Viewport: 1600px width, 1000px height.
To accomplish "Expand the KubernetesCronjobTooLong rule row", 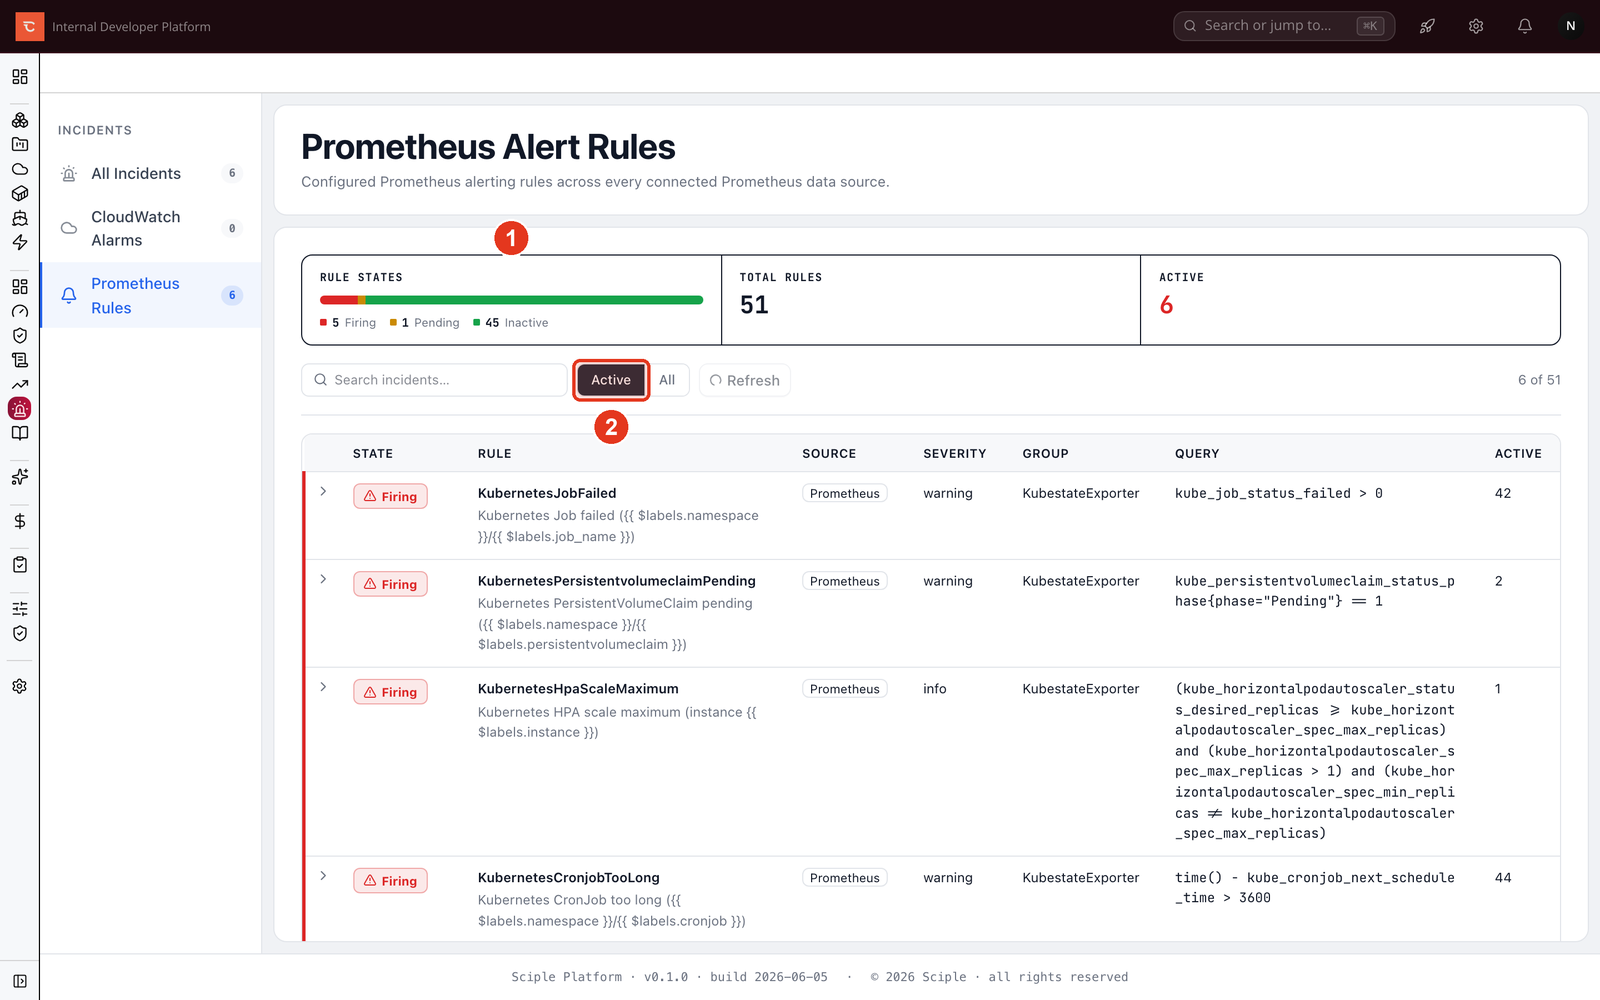I will click(x=323, y=876).
